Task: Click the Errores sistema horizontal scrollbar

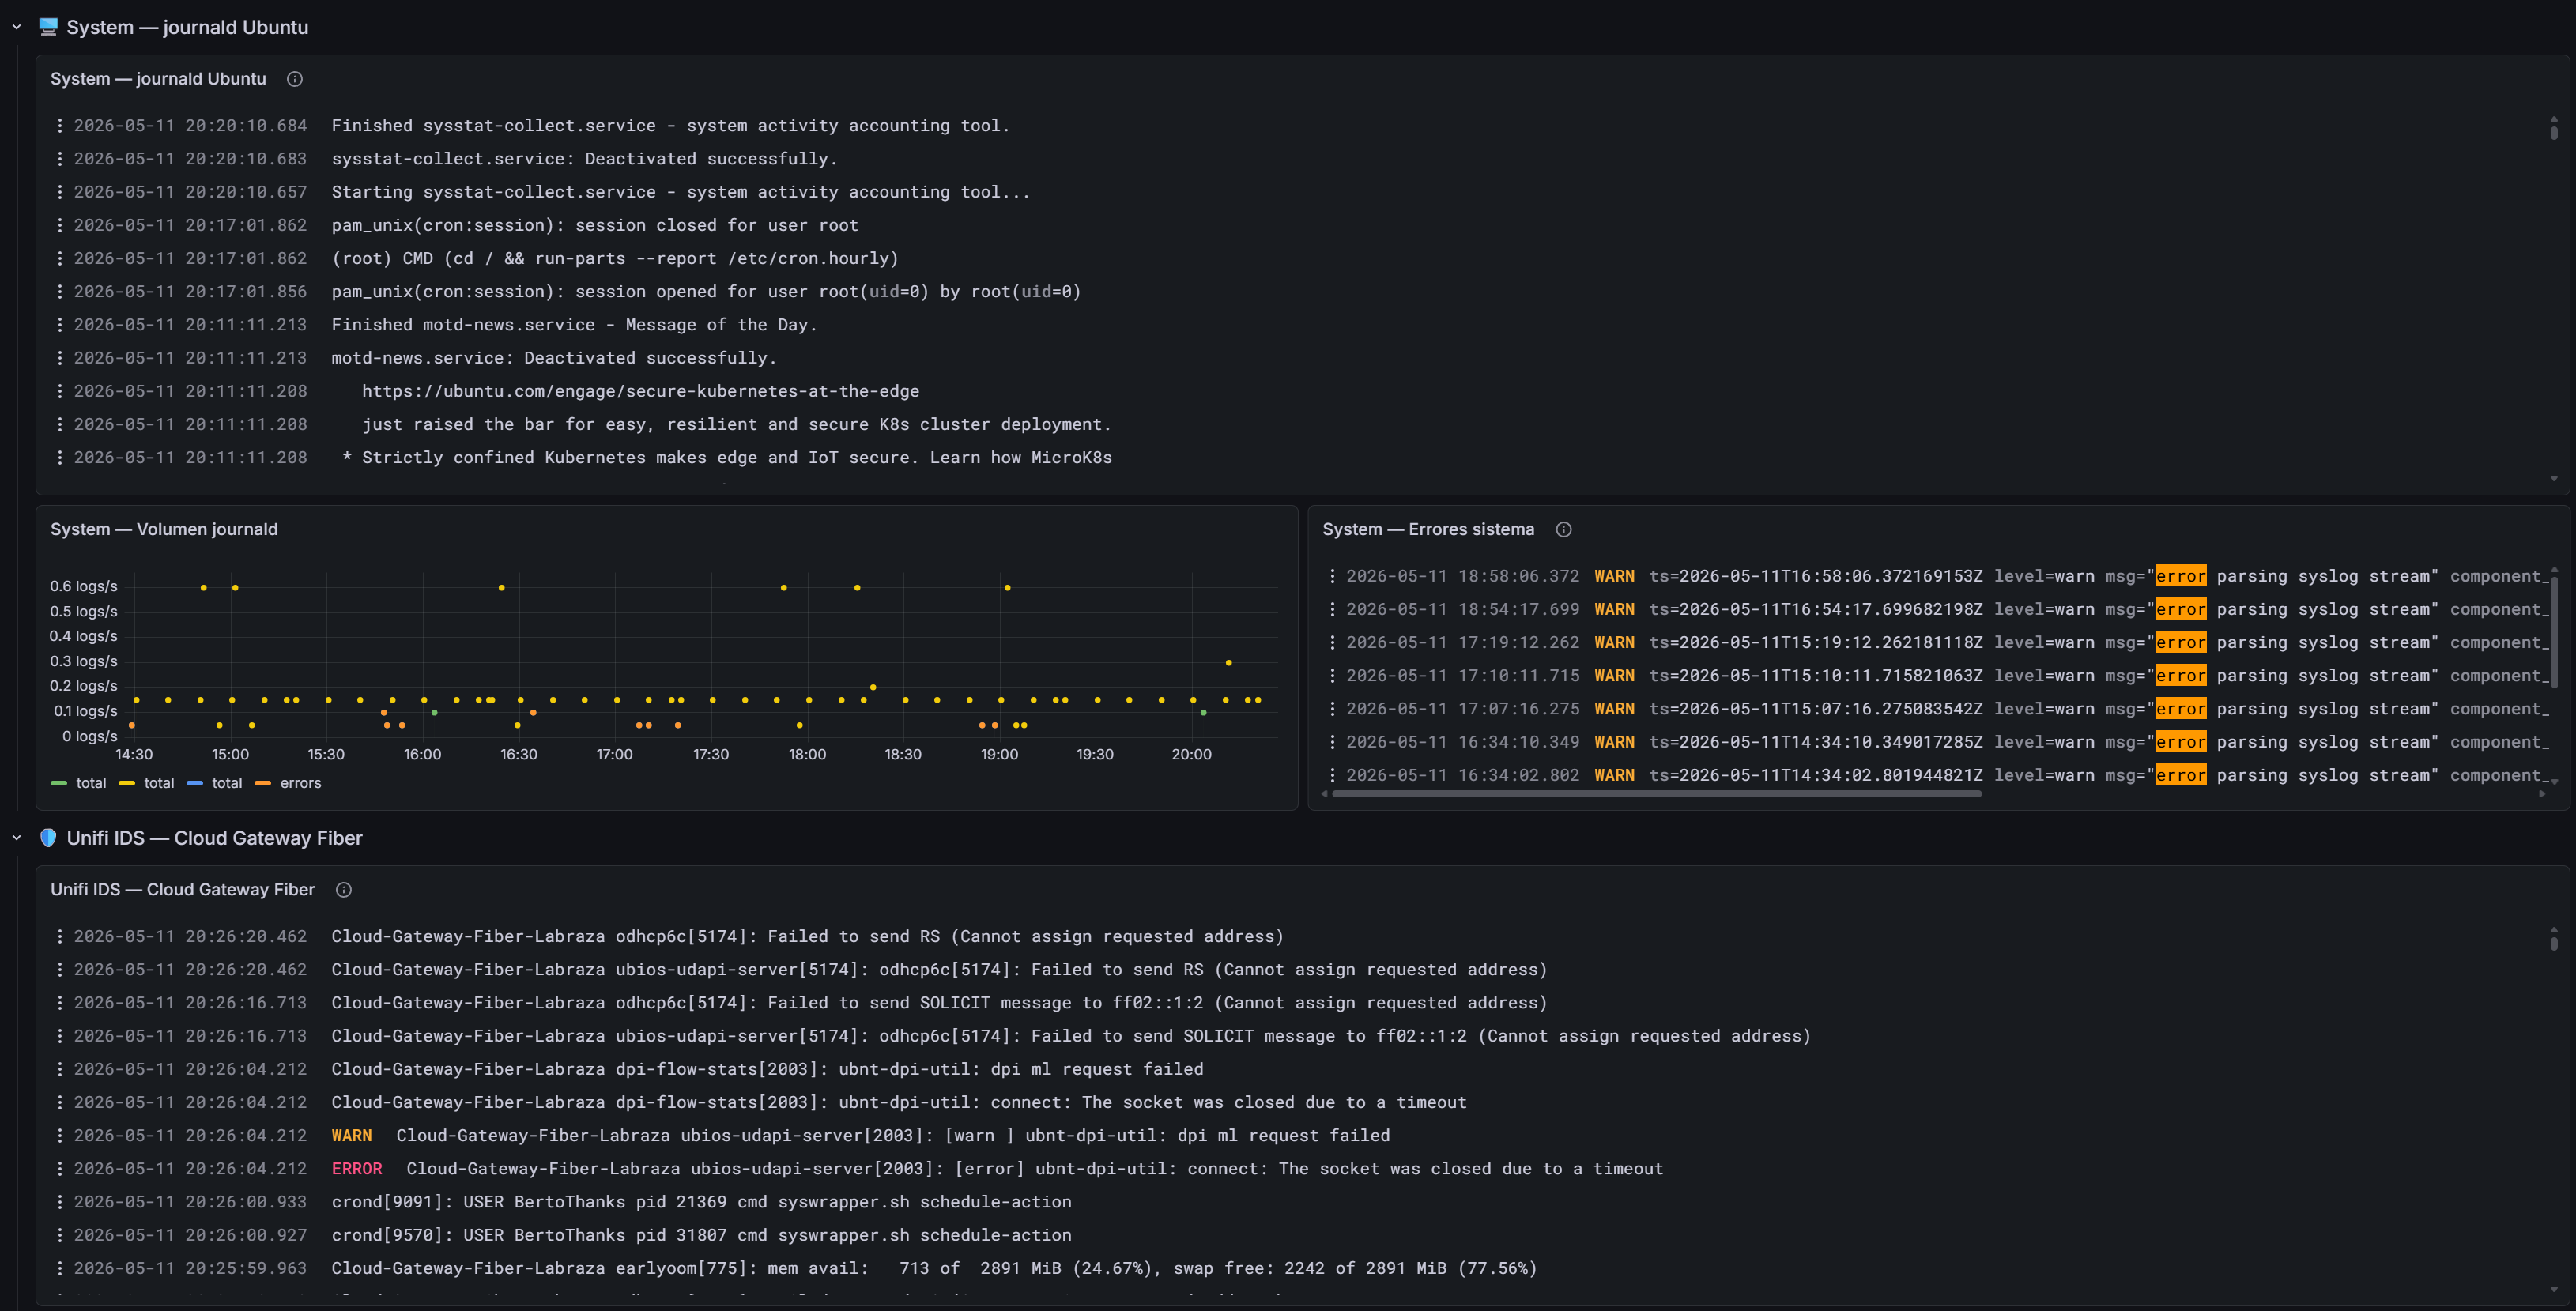Action: pyautogui.click(x=1656, y=794)
